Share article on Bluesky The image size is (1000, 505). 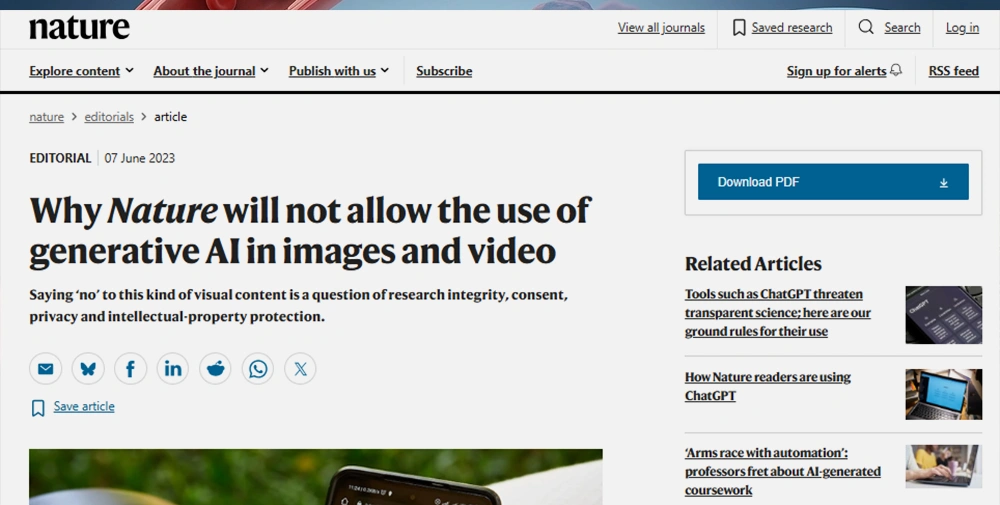point(88,369)
